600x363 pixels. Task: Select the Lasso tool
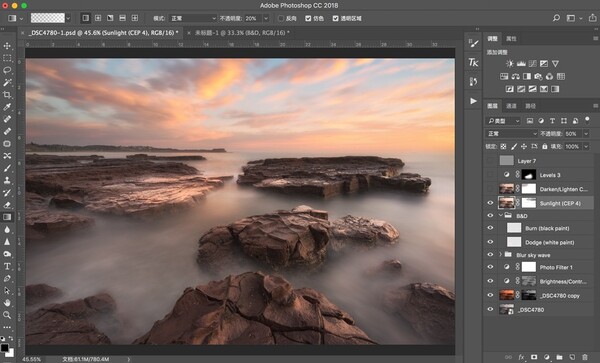7,70
